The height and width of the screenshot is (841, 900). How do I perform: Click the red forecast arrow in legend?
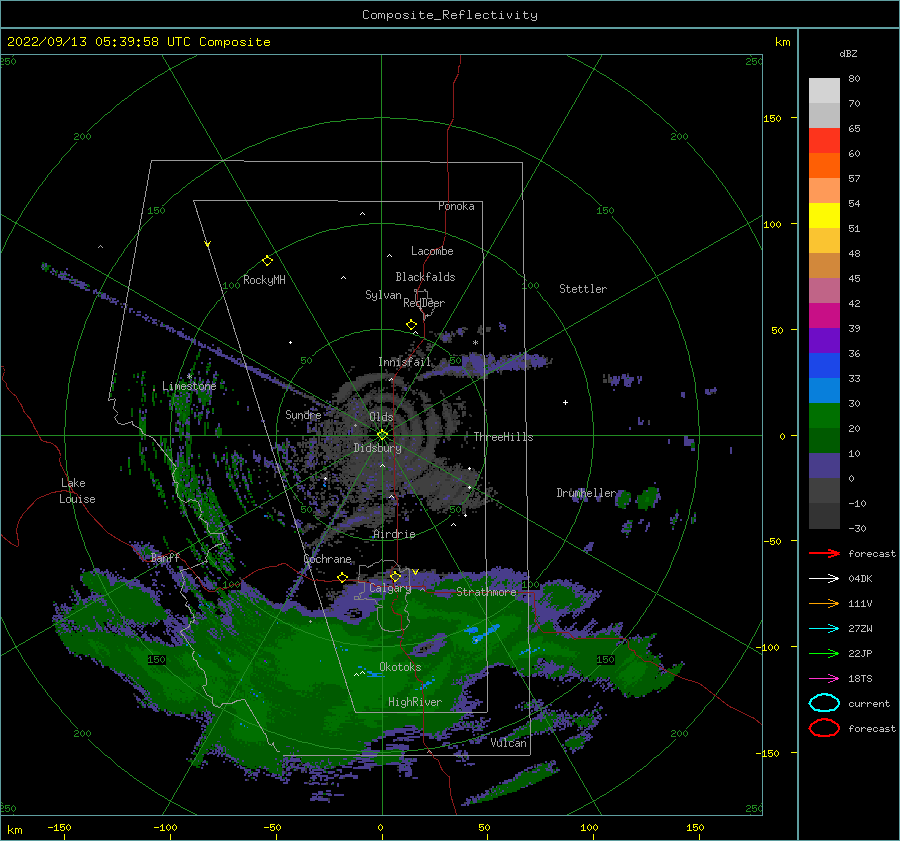[x=824, y=553]
